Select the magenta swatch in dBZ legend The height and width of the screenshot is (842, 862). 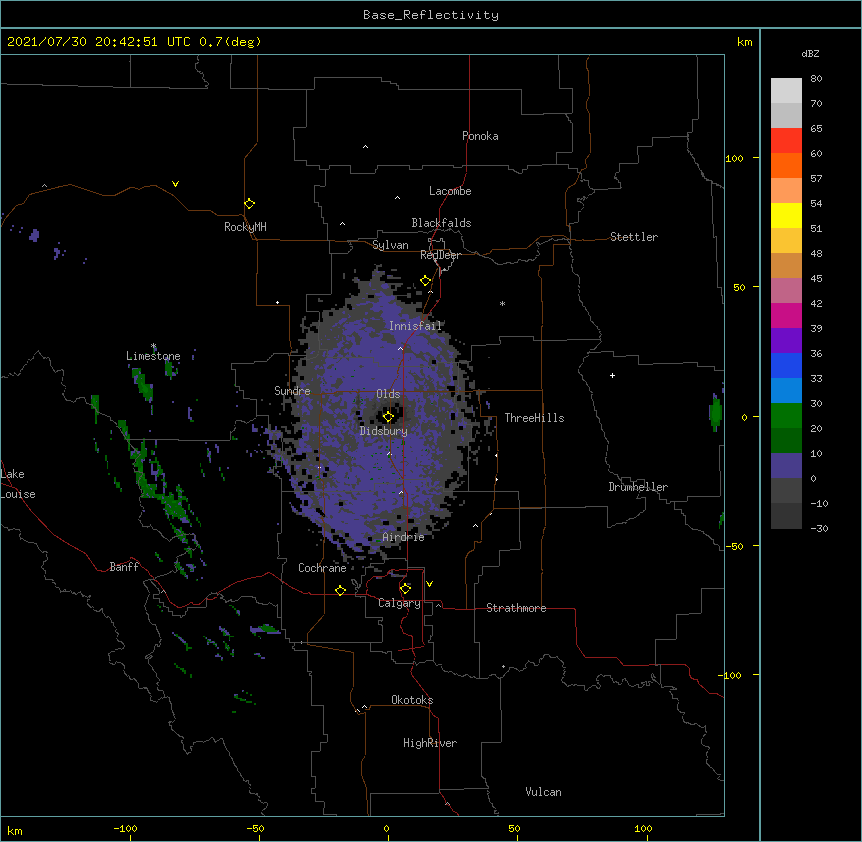click(x=786, y=315)
